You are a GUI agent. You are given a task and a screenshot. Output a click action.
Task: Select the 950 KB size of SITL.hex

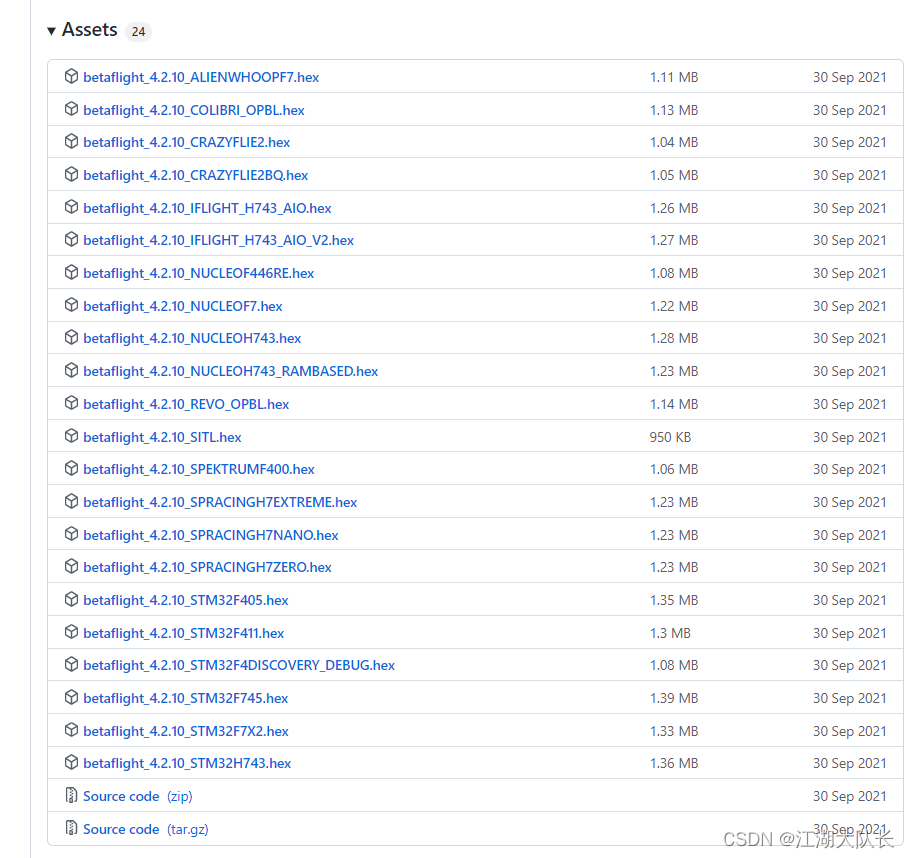pyautogui.click(x=670, y=437)
